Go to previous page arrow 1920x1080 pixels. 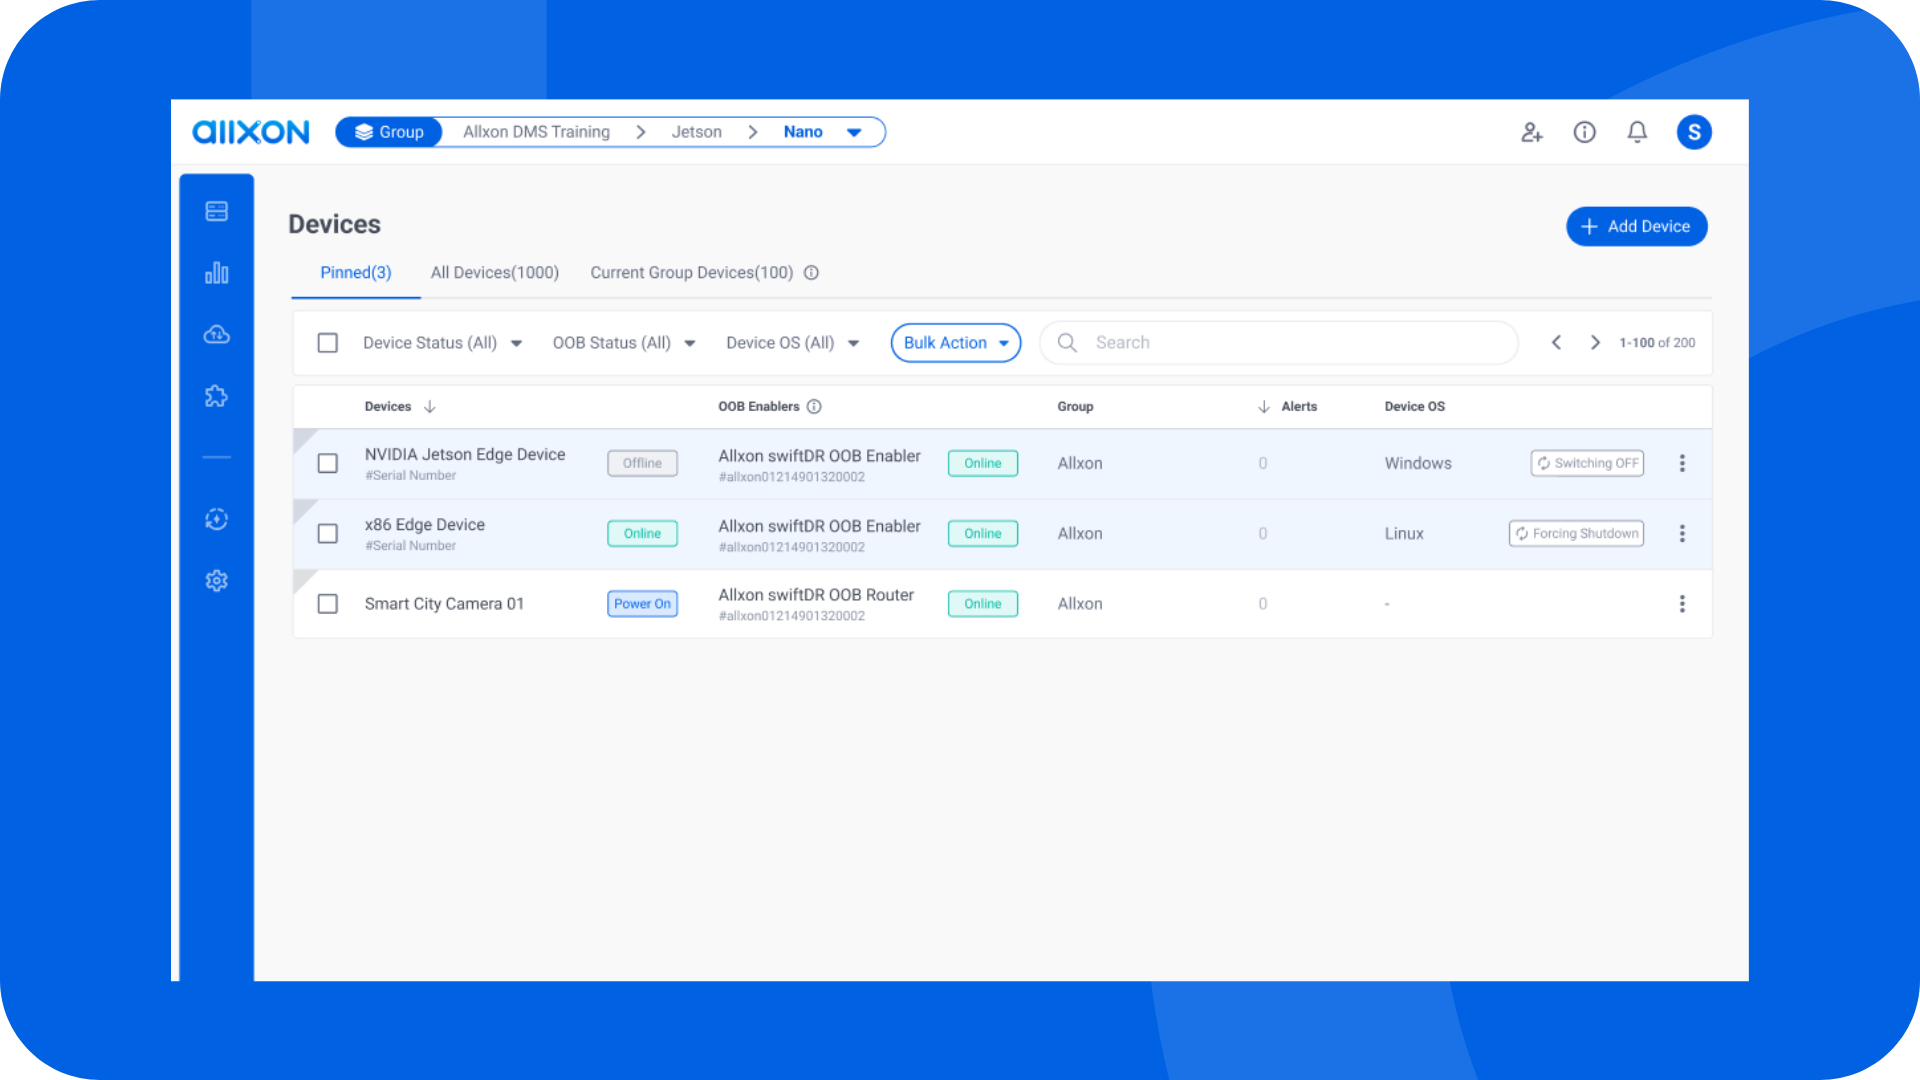pos(1557,343)
